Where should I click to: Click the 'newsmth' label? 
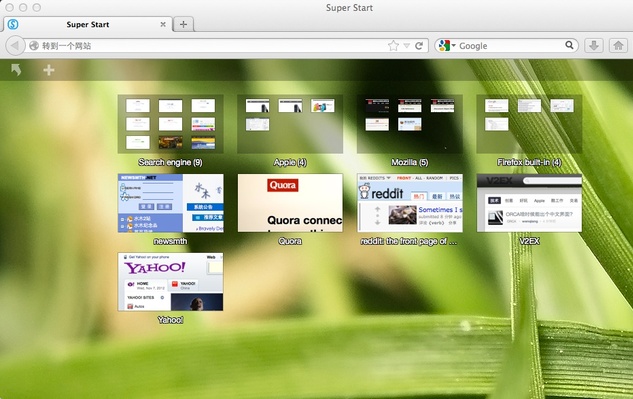pos(170,241)
